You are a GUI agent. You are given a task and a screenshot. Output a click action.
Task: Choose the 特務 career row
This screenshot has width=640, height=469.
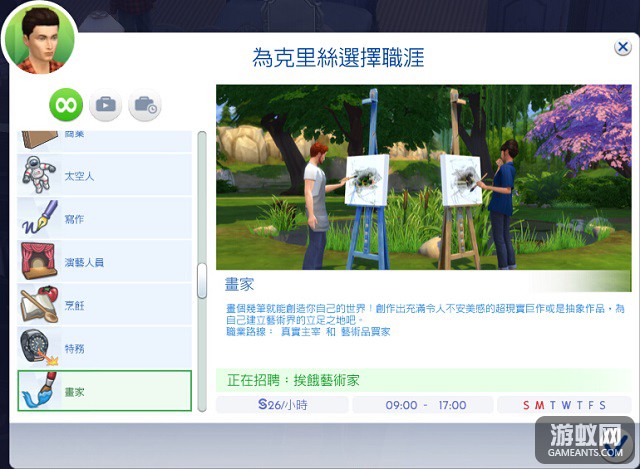(104, 348)
